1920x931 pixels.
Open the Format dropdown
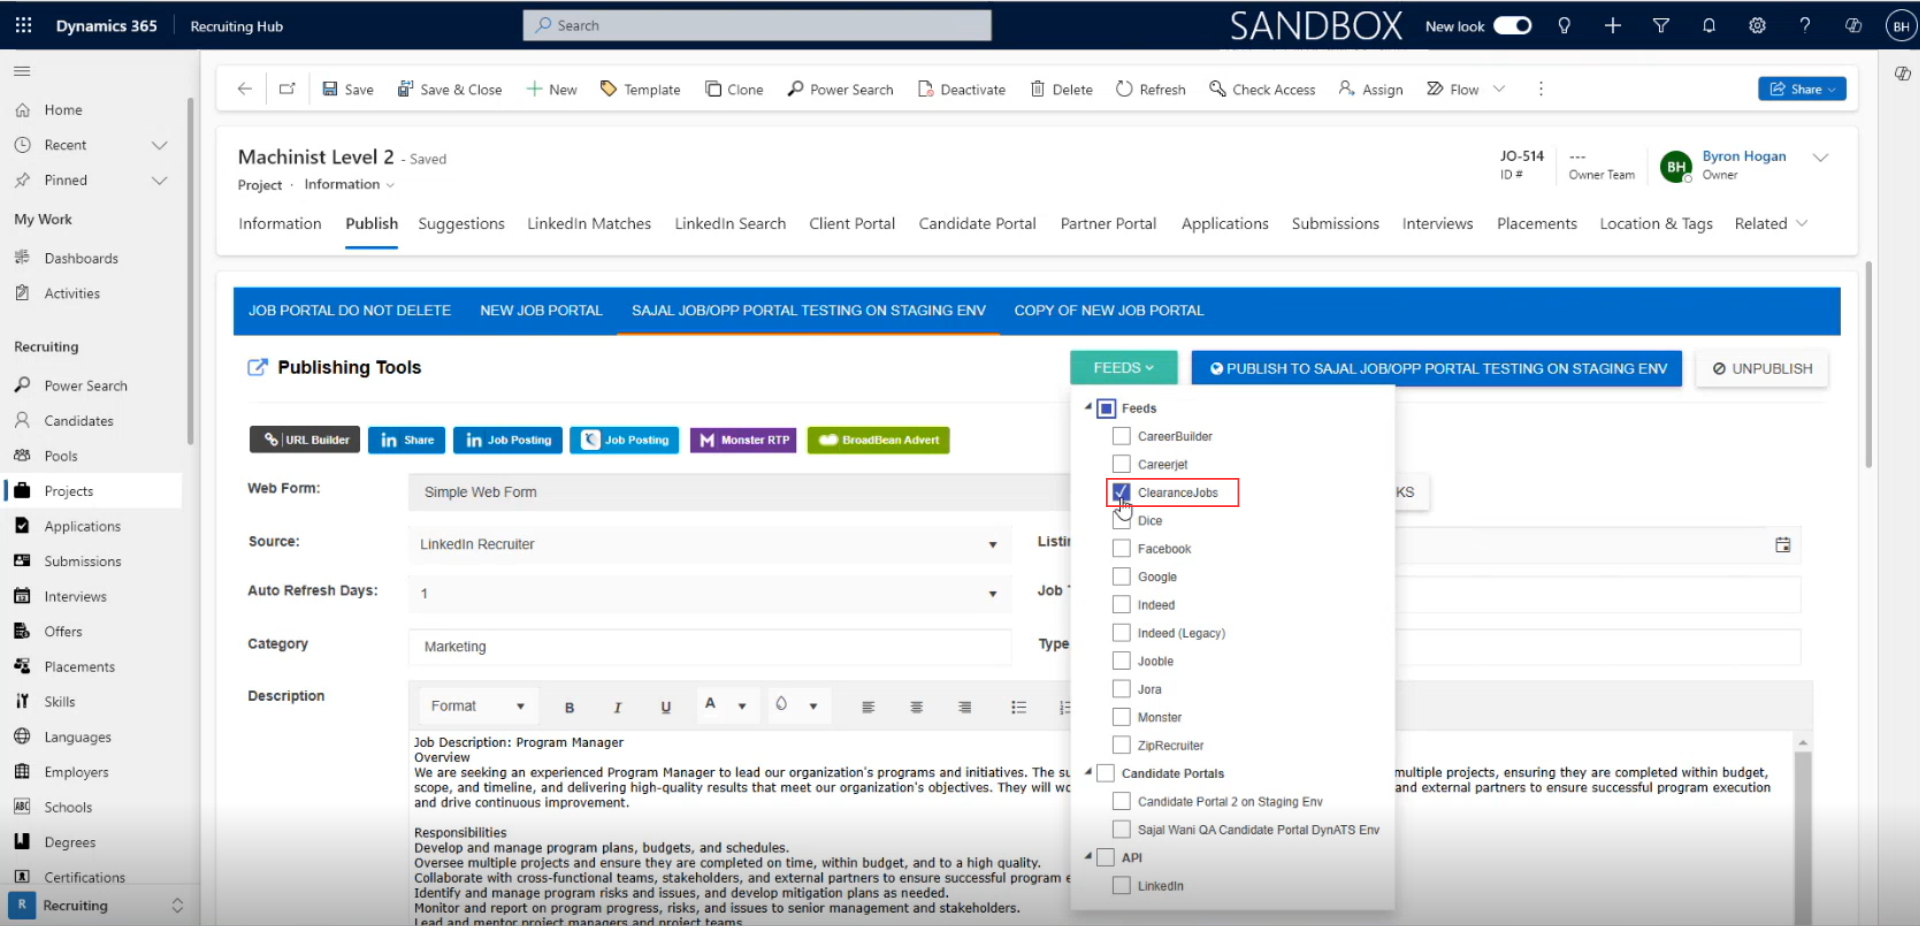click(x=477, y=706)
